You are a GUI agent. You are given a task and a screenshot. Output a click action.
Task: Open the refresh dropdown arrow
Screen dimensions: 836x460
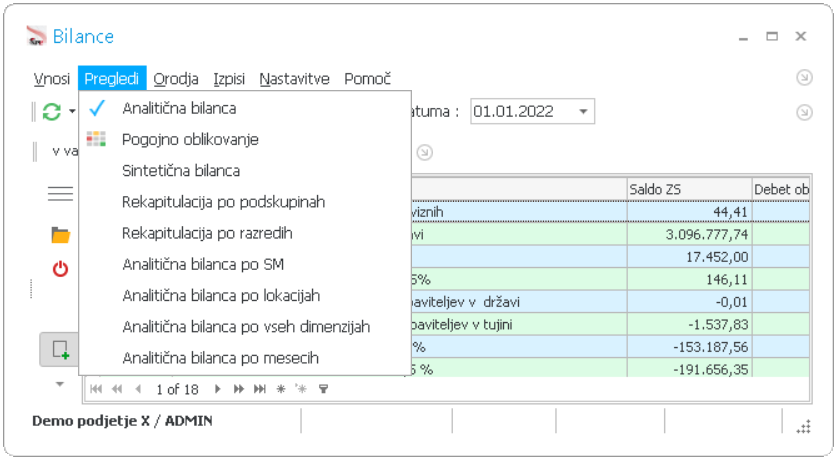tap(72, 111)
